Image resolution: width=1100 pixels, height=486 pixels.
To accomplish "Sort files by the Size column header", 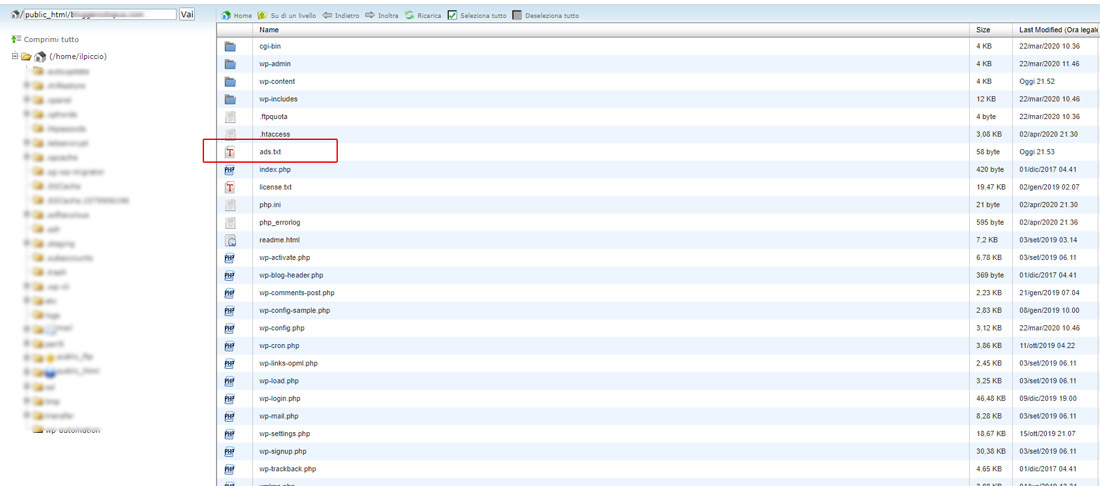I will [983, 30].
